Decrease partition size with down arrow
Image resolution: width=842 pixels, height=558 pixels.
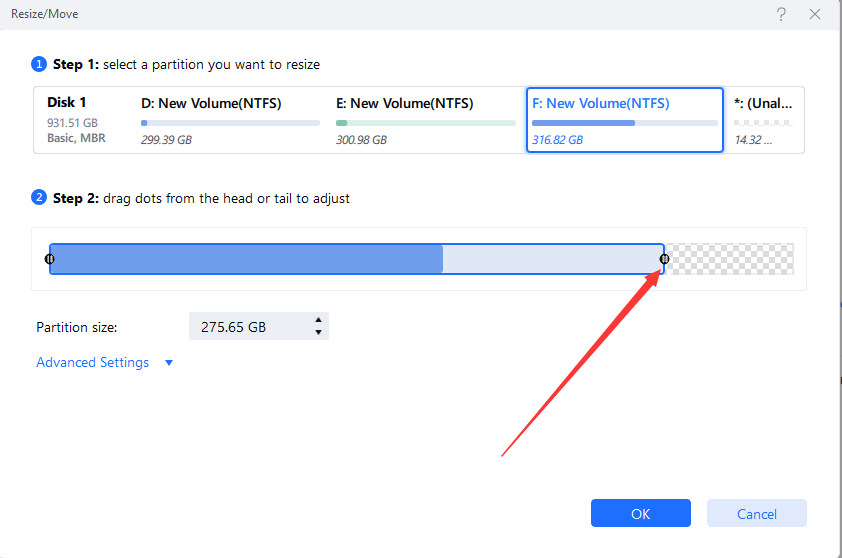[x=318, y=332]
